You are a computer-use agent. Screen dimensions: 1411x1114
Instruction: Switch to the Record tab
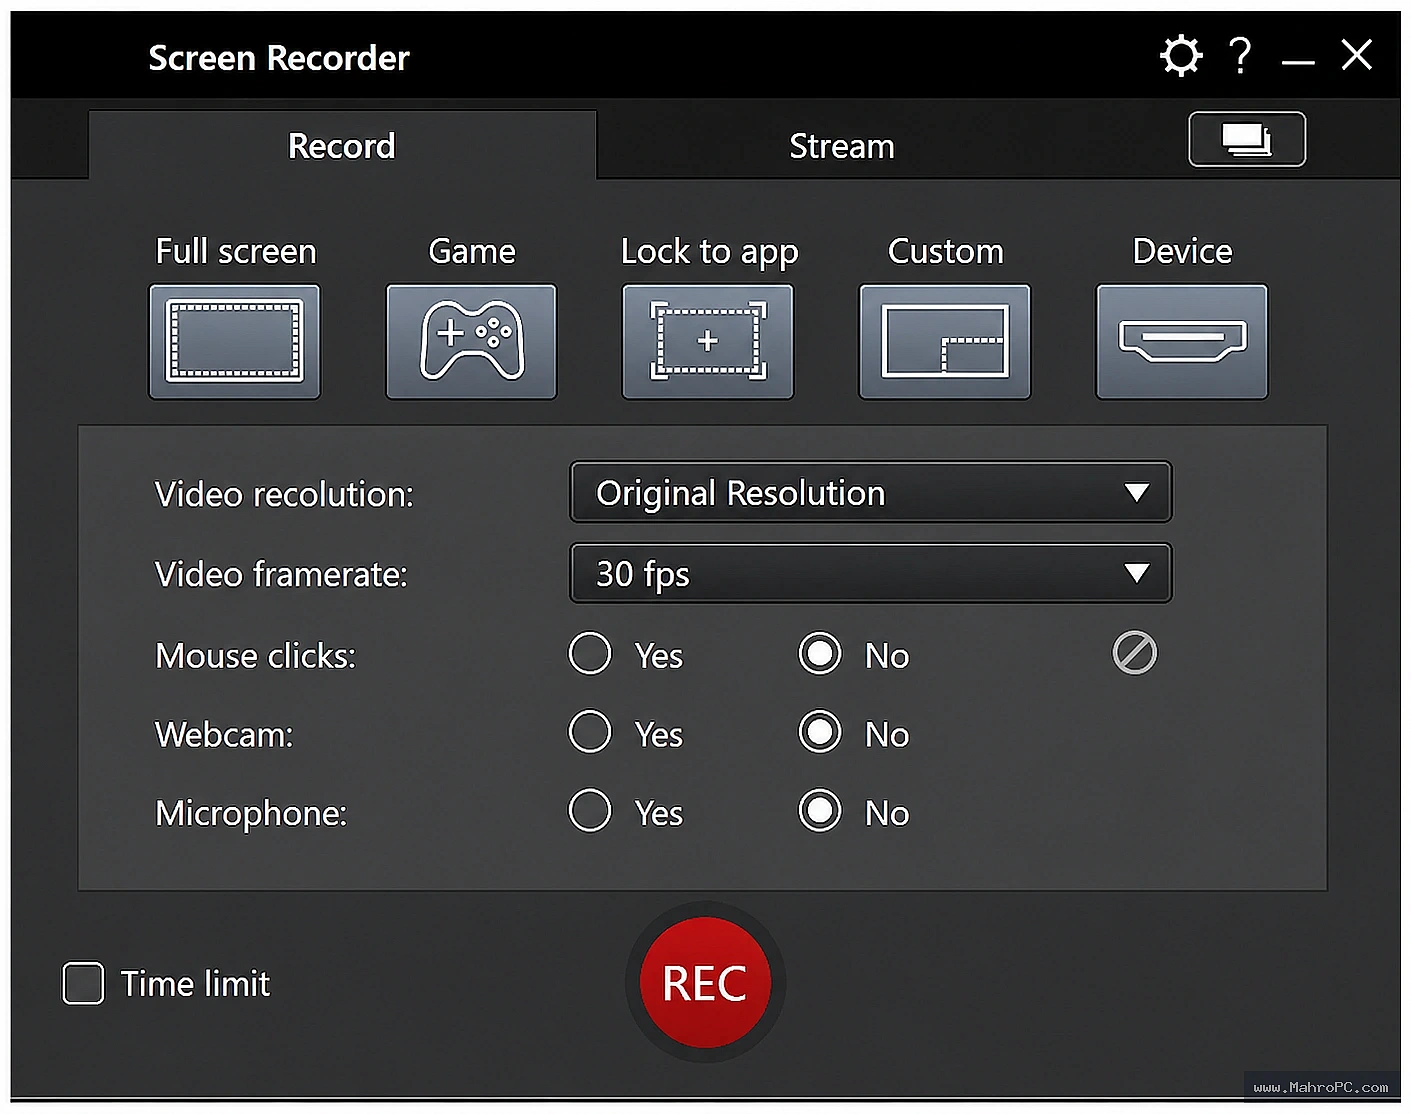(342, 146)
